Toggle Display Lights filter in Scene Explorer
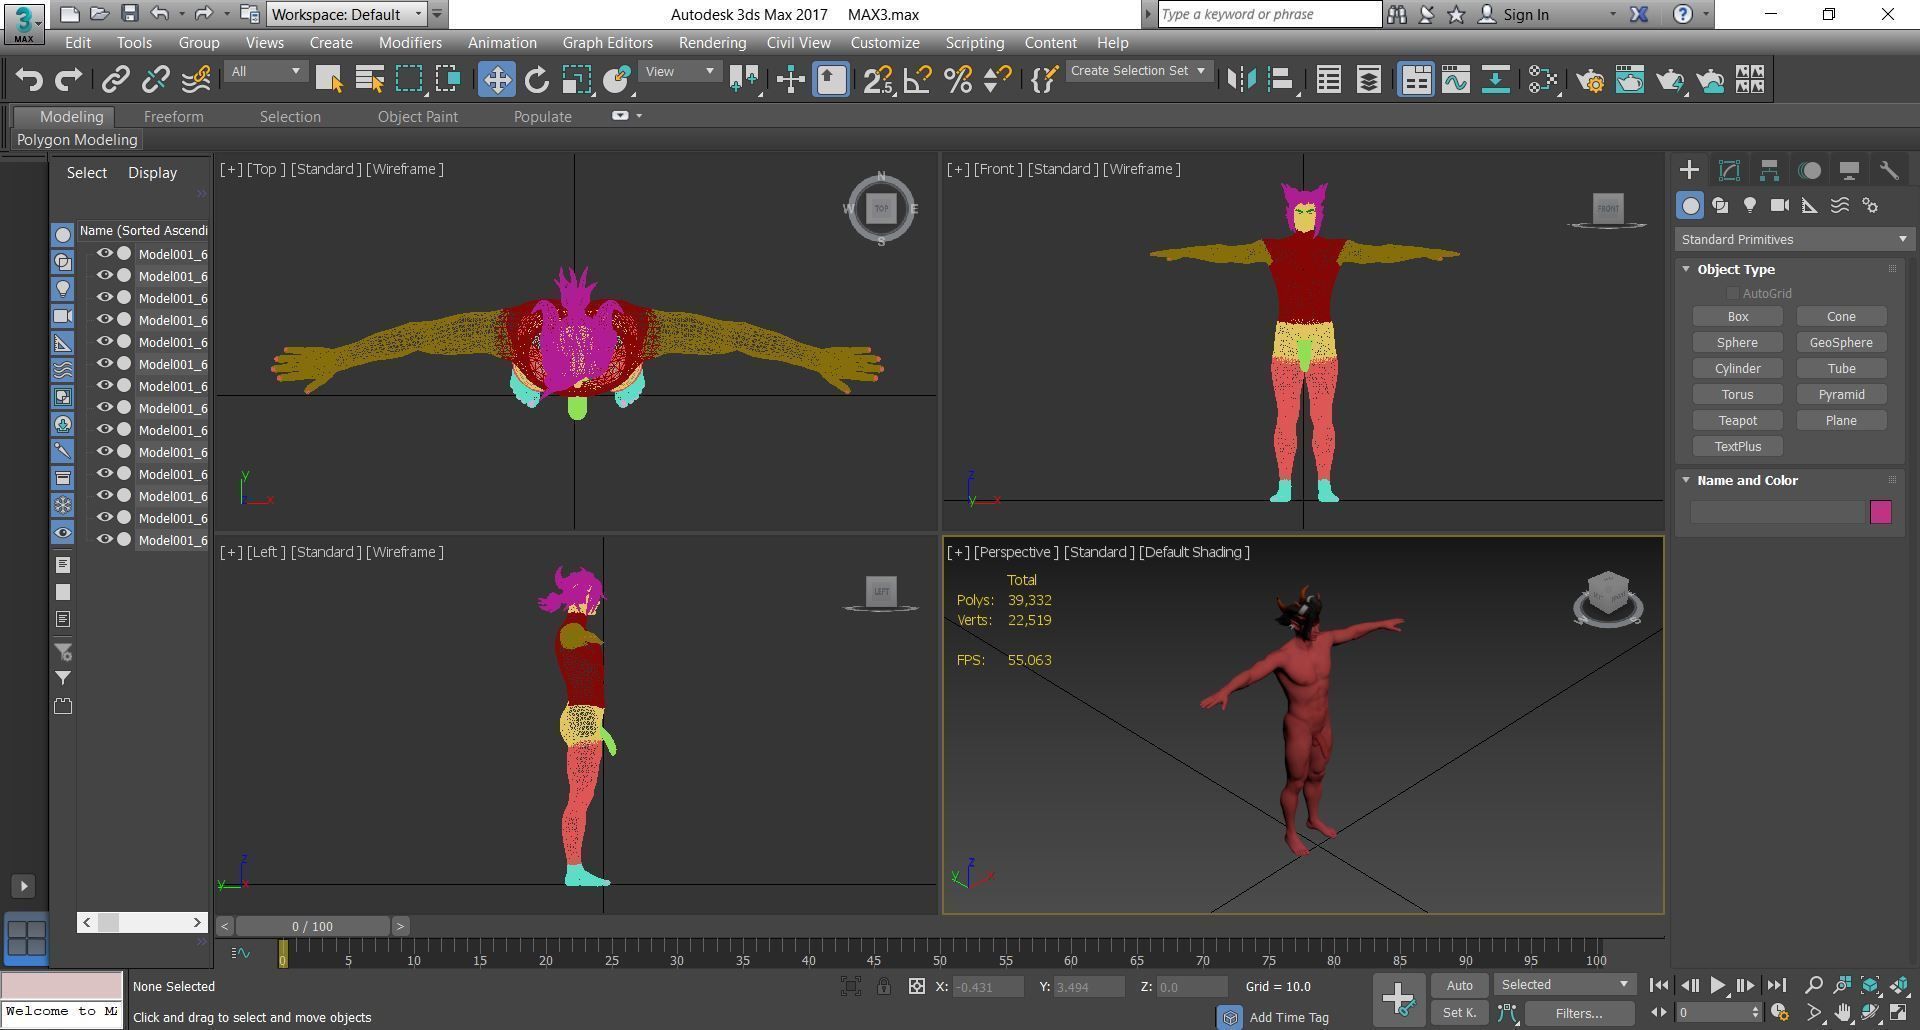Viewport: 1920px width, 1030px height. click(63, 289)
